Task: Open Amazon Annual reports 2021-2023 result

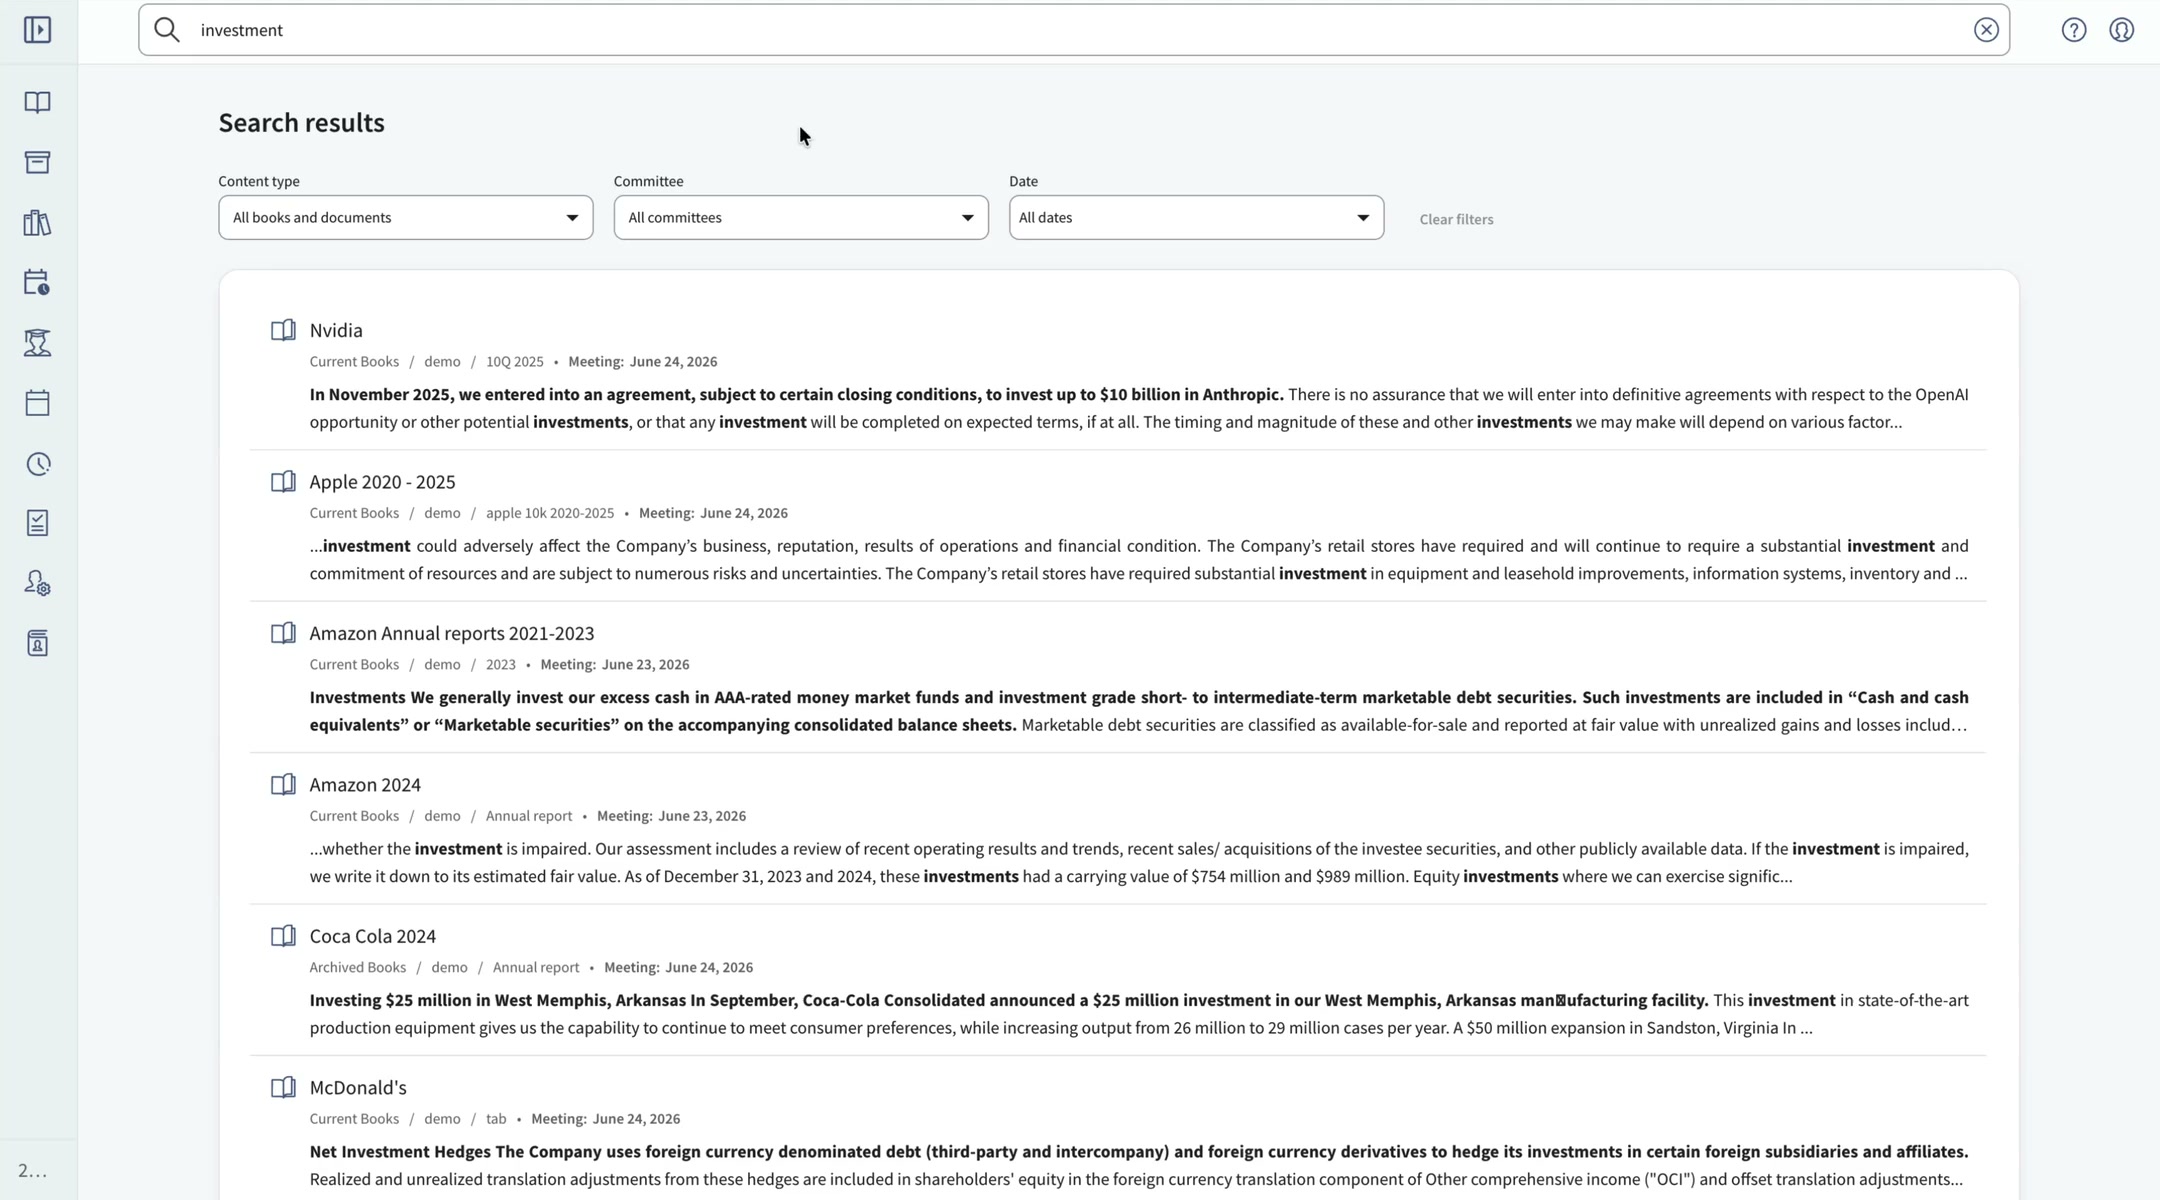Action: (x=451, y=633)
